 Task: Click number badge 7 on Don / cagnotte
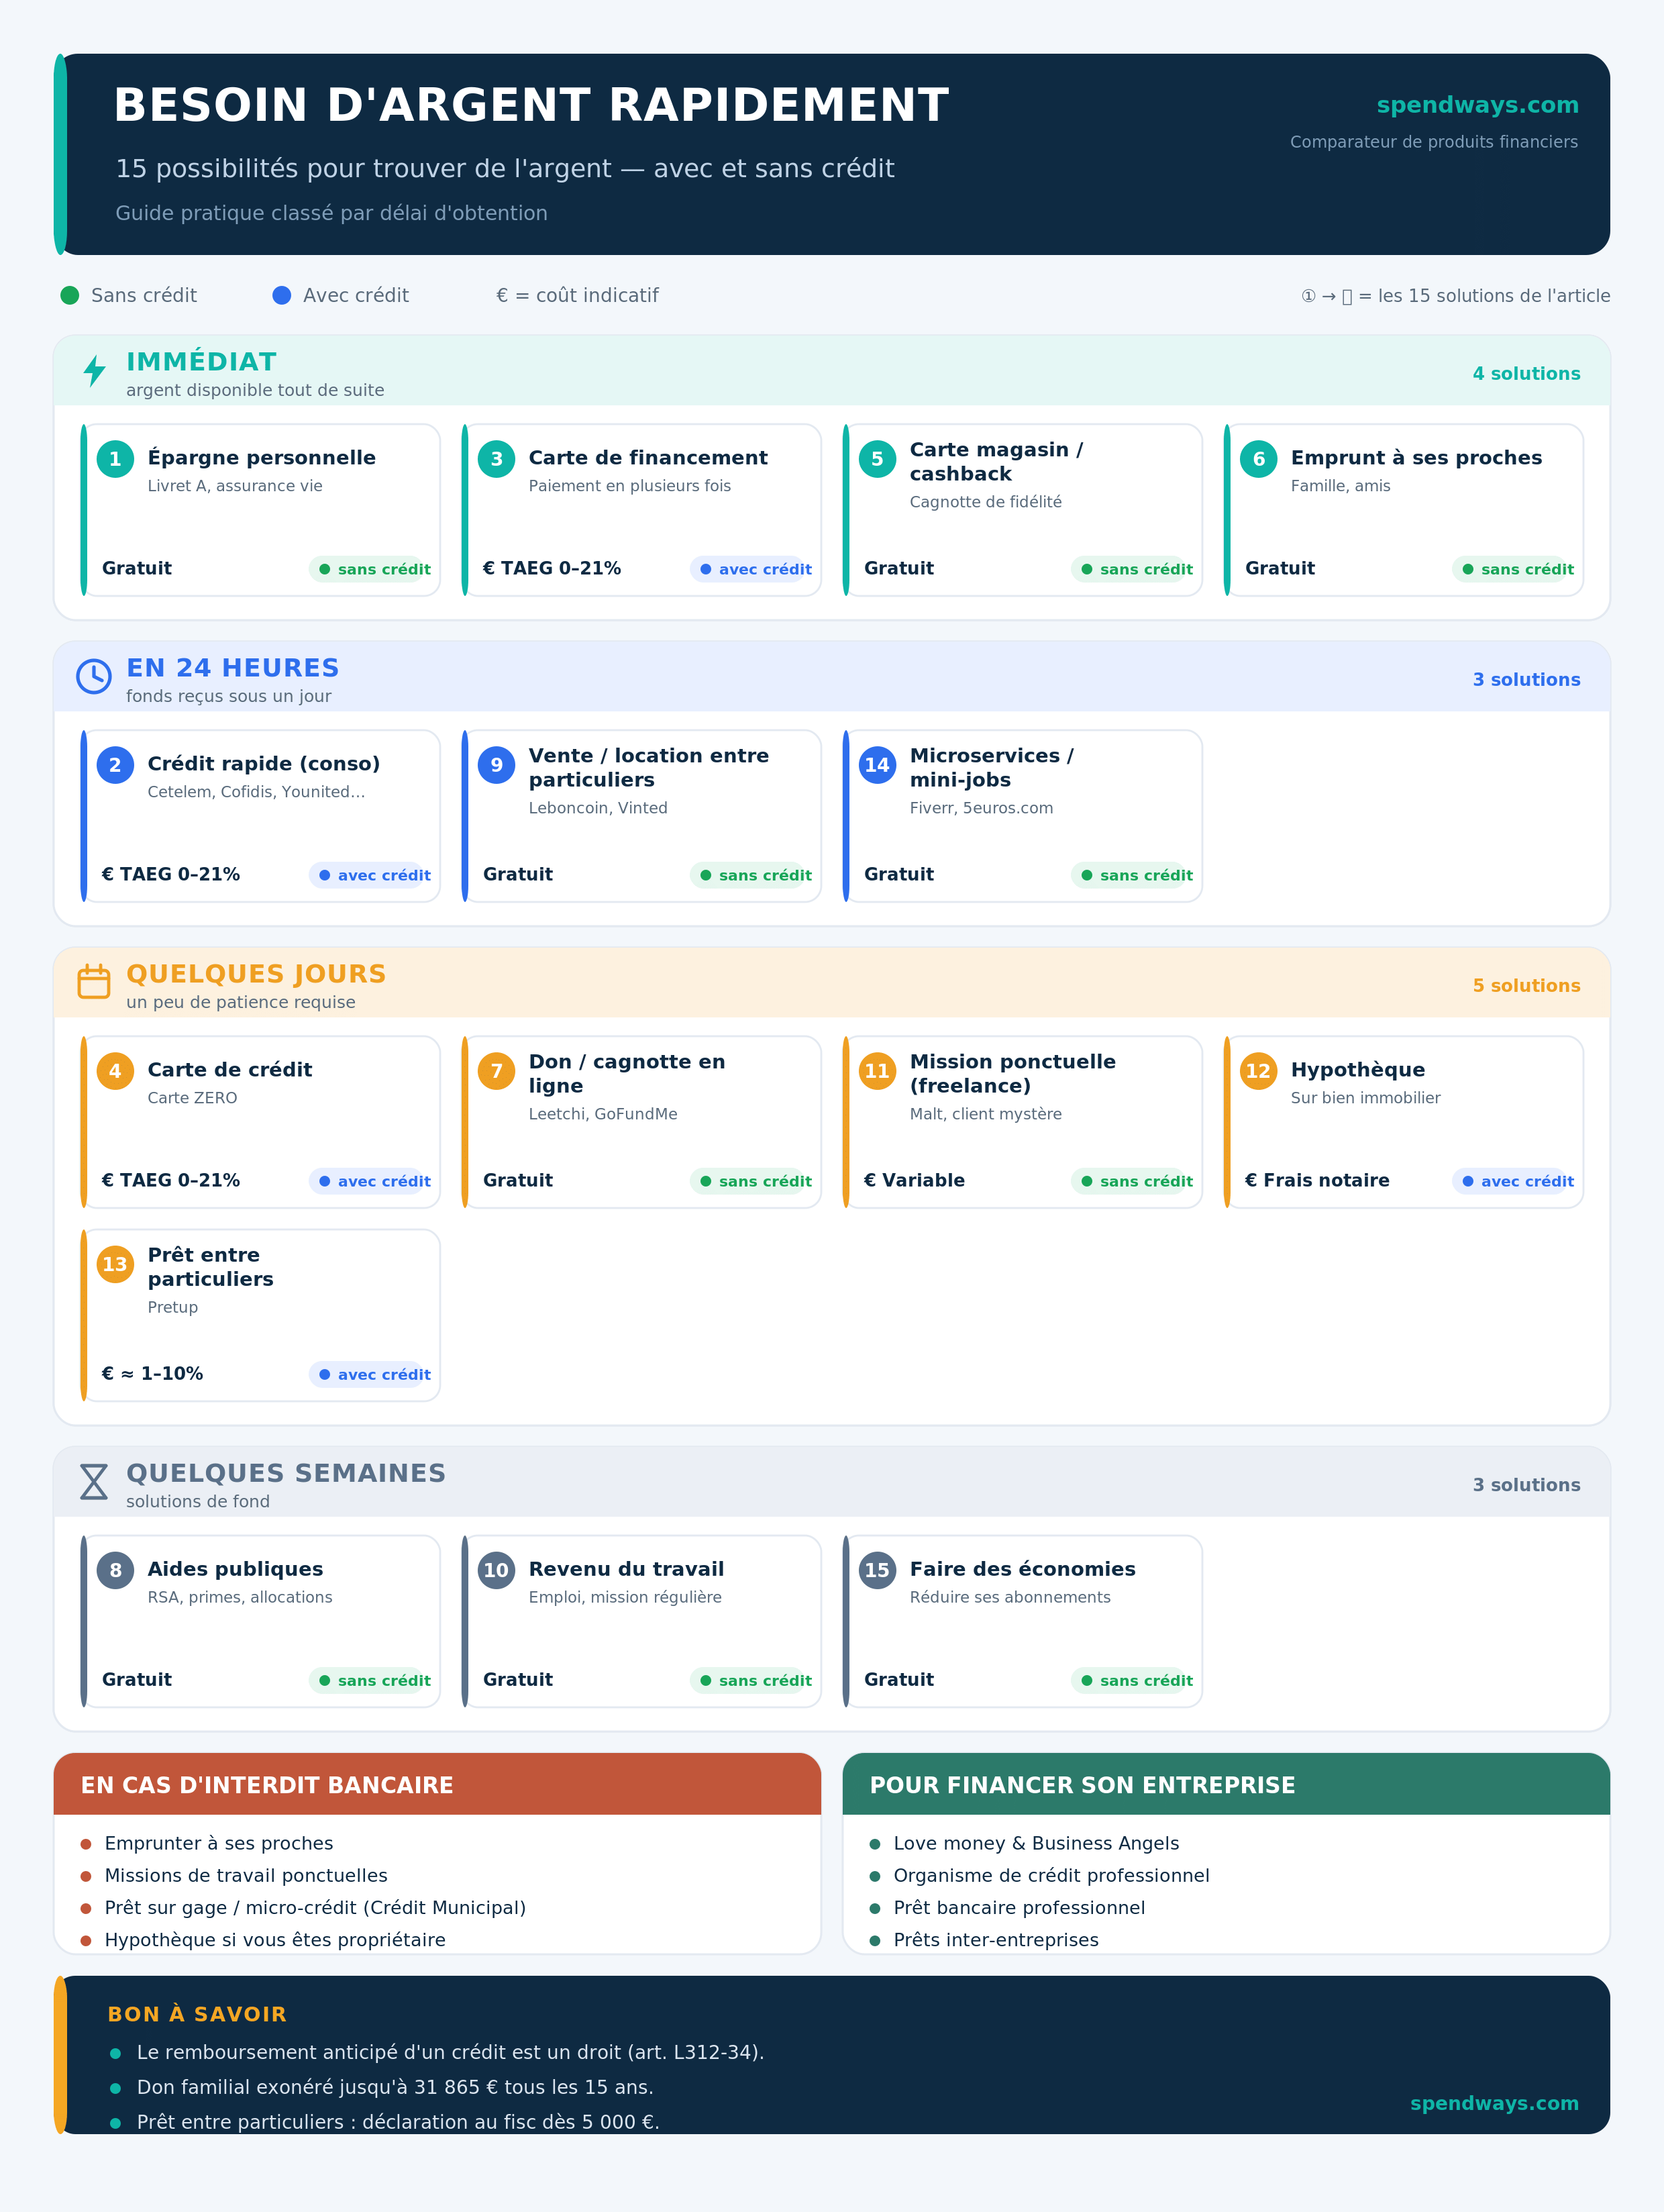pos(496,1071)
